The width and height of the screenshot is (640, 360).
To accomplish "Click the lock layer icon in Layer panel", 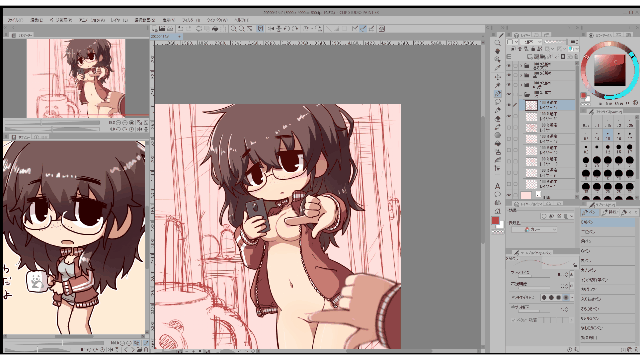I will click(x=533, y=49).
